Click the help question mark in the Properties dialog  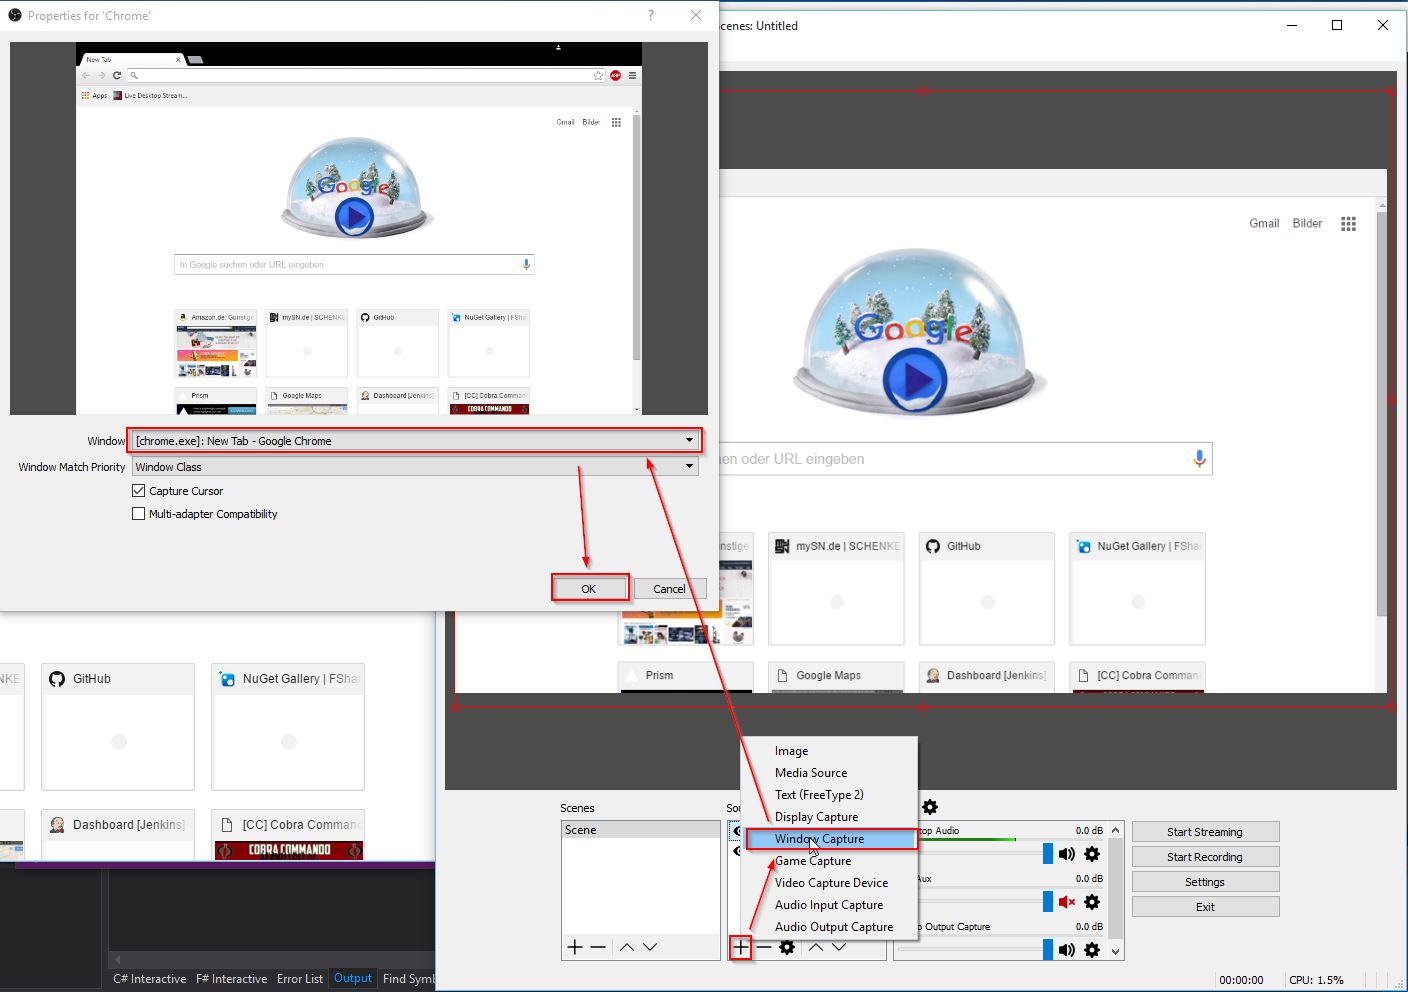click(651, 15)
